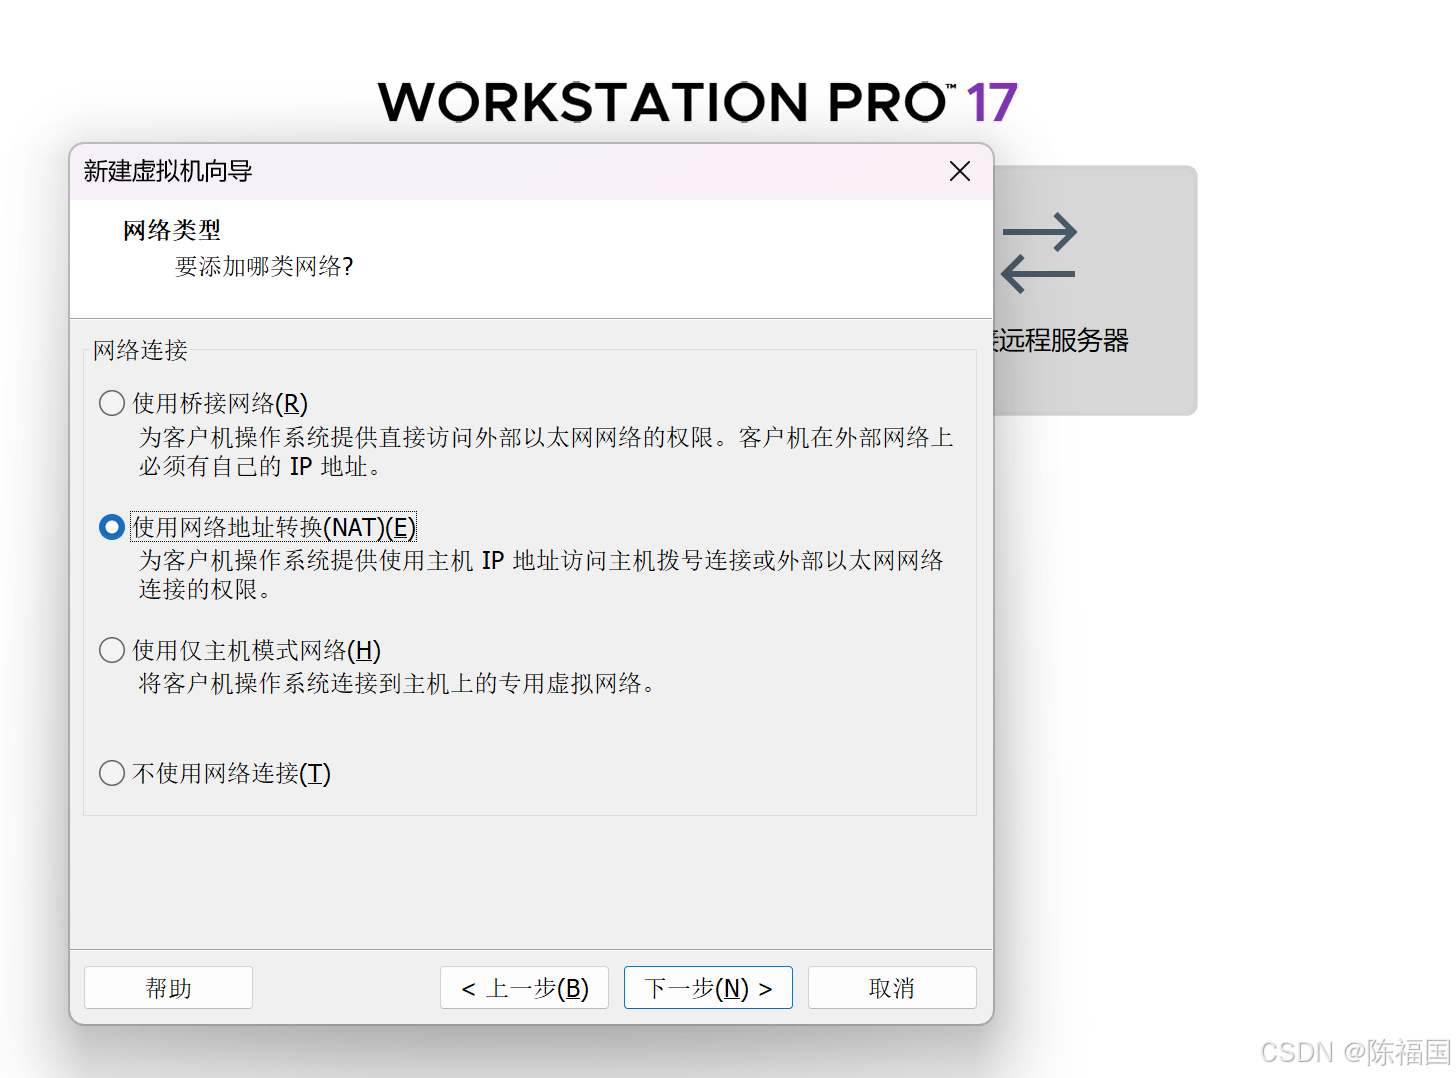Click the bridged network description text

(x=546, y=452)
